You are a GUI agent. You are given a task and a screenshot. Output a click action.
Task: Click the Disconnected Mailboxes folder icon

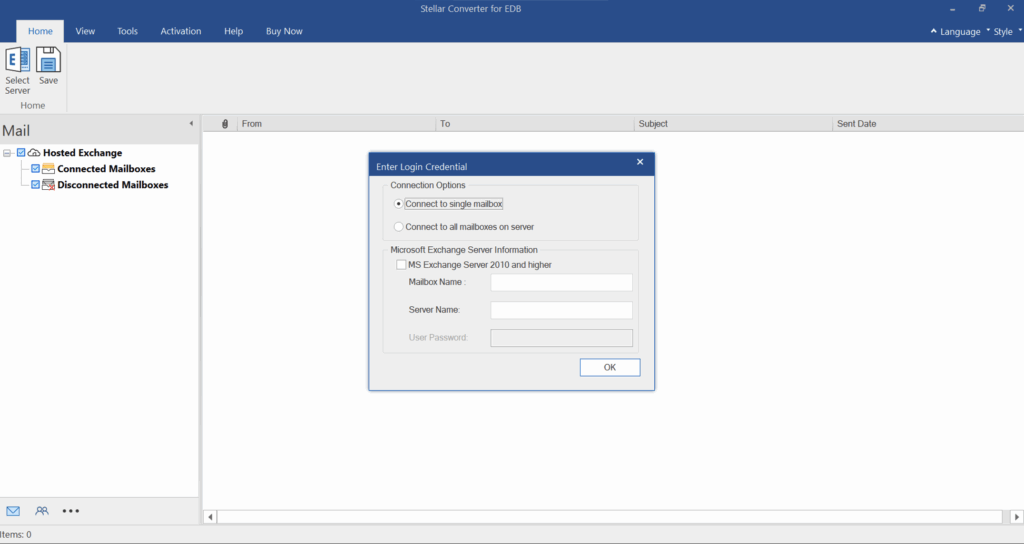pyautogui.click(x=48, y=185)
